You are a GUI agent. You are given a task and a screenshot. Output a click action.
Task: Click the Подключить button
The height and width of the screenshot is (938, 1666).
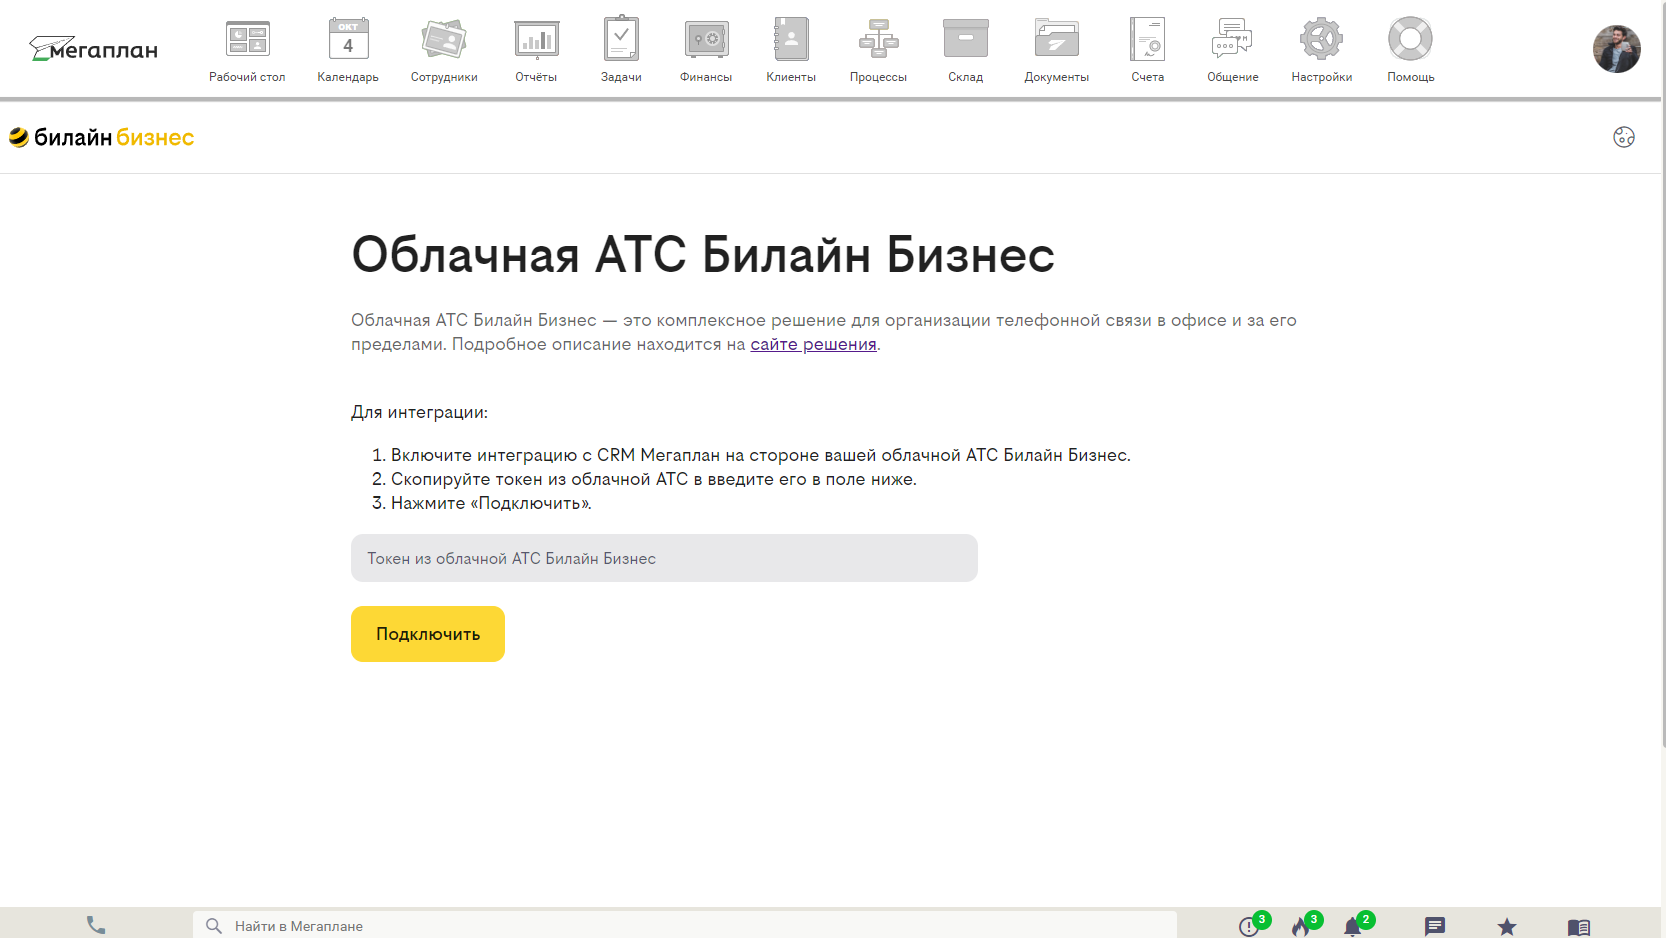pyautogui.click(x=428, y=634)
